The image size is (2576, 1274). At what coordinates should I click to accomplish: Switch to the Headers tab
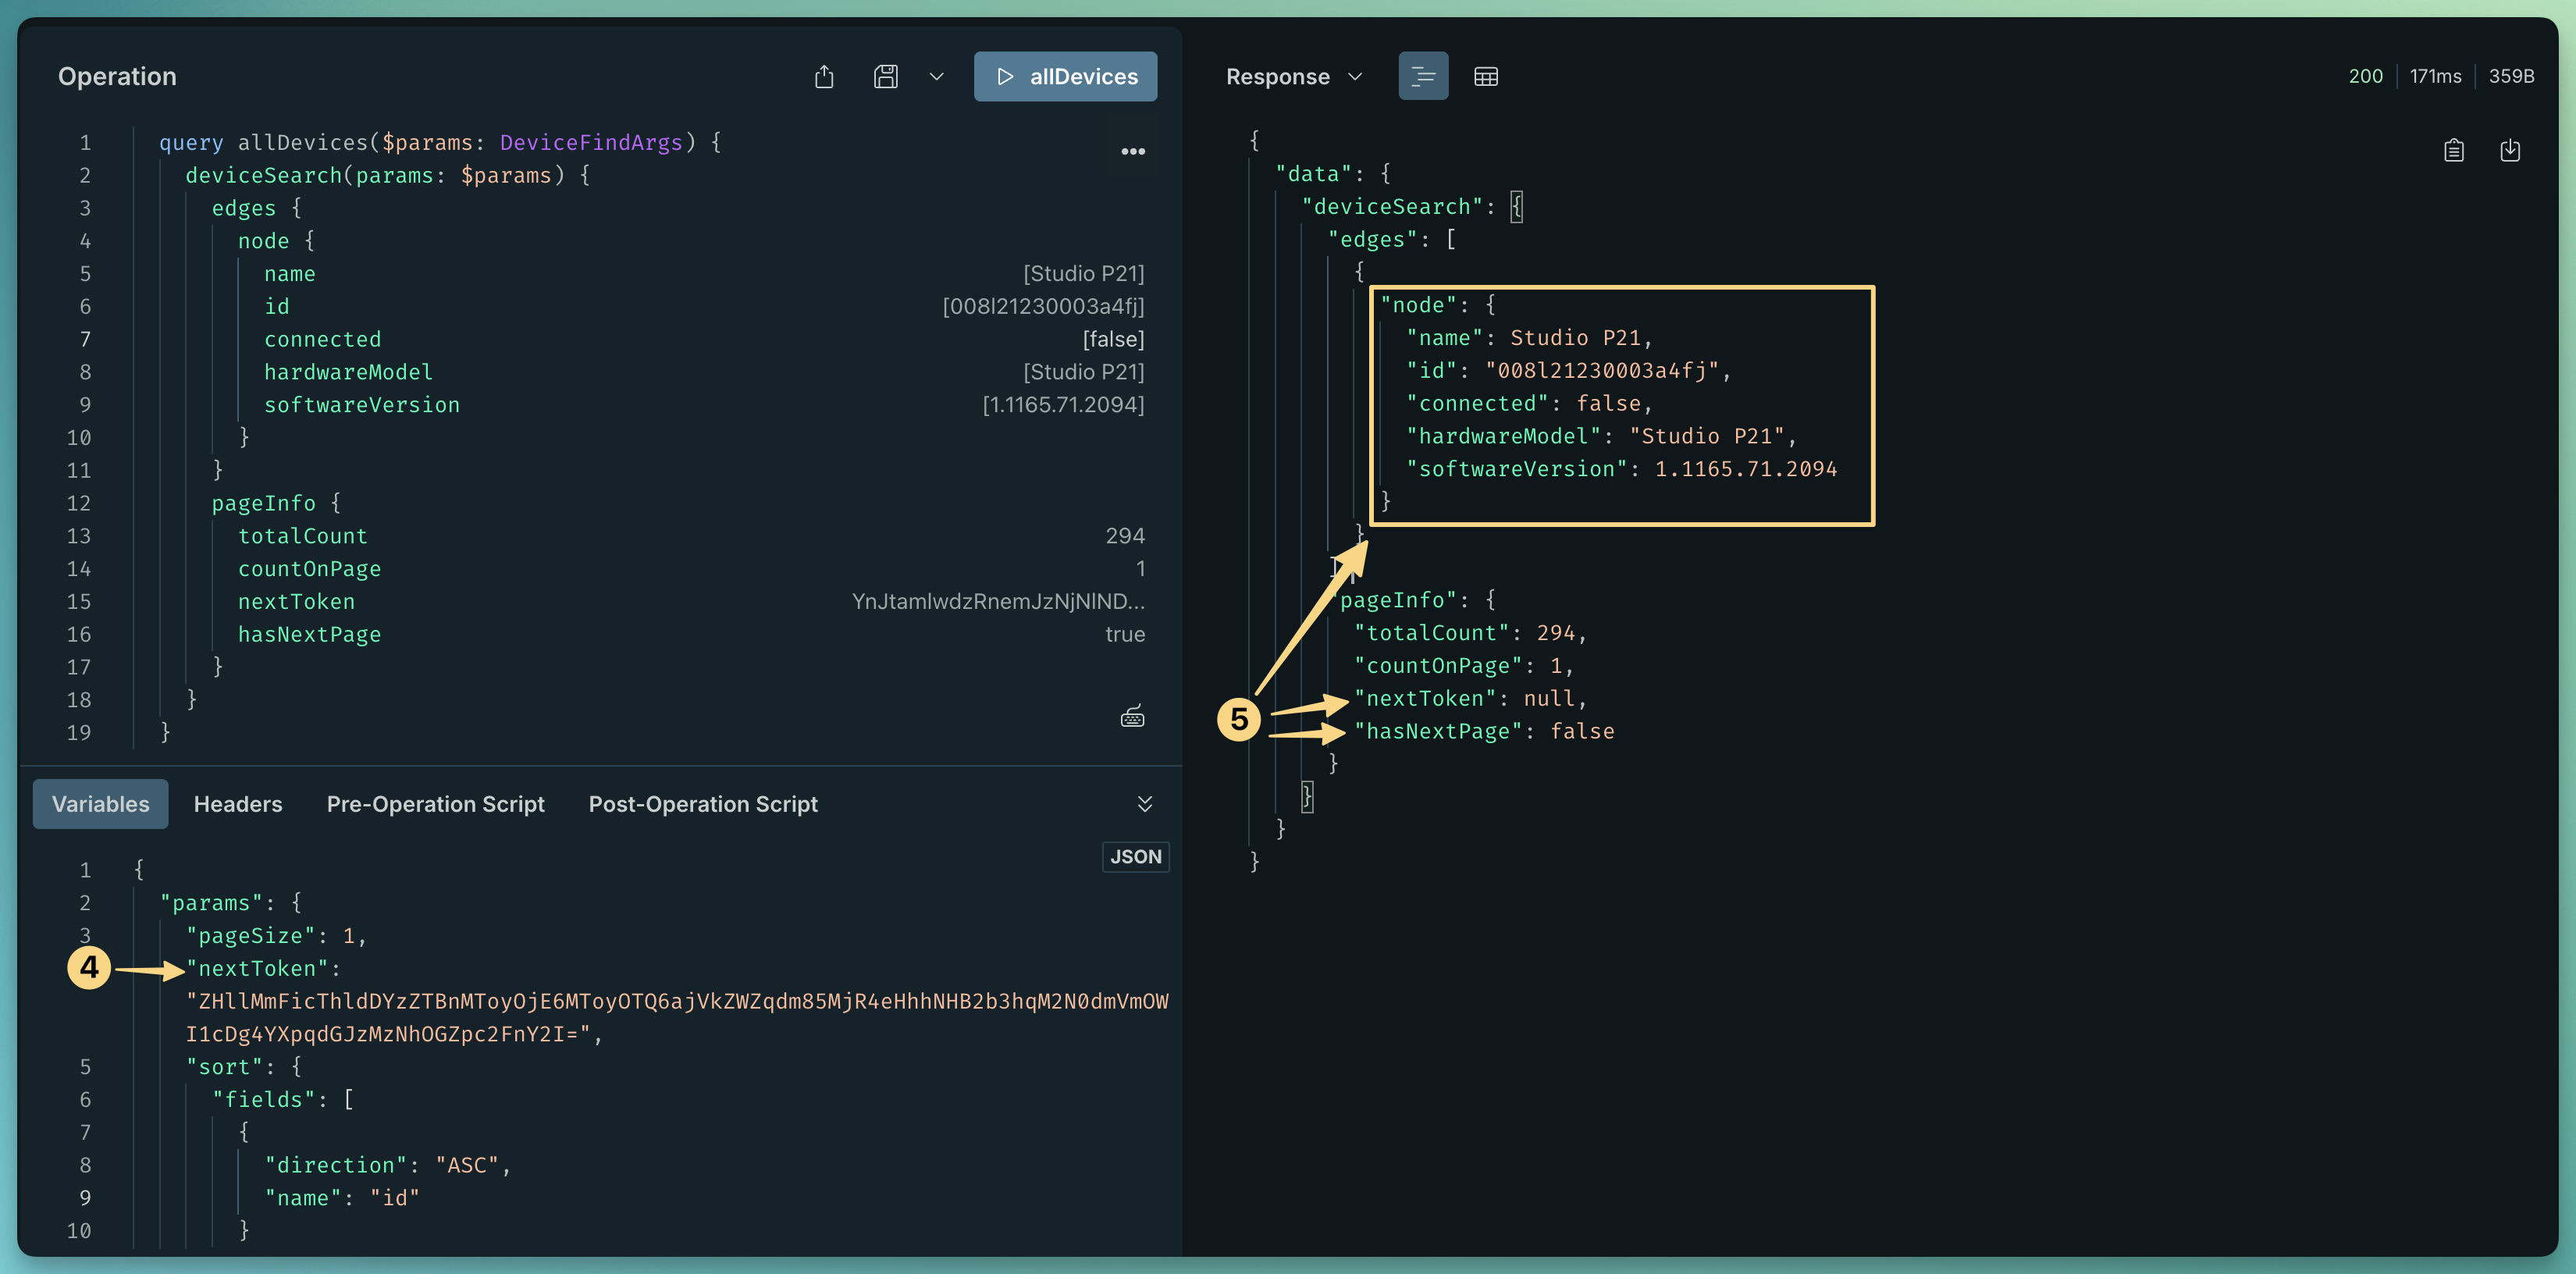click(238, 804)
